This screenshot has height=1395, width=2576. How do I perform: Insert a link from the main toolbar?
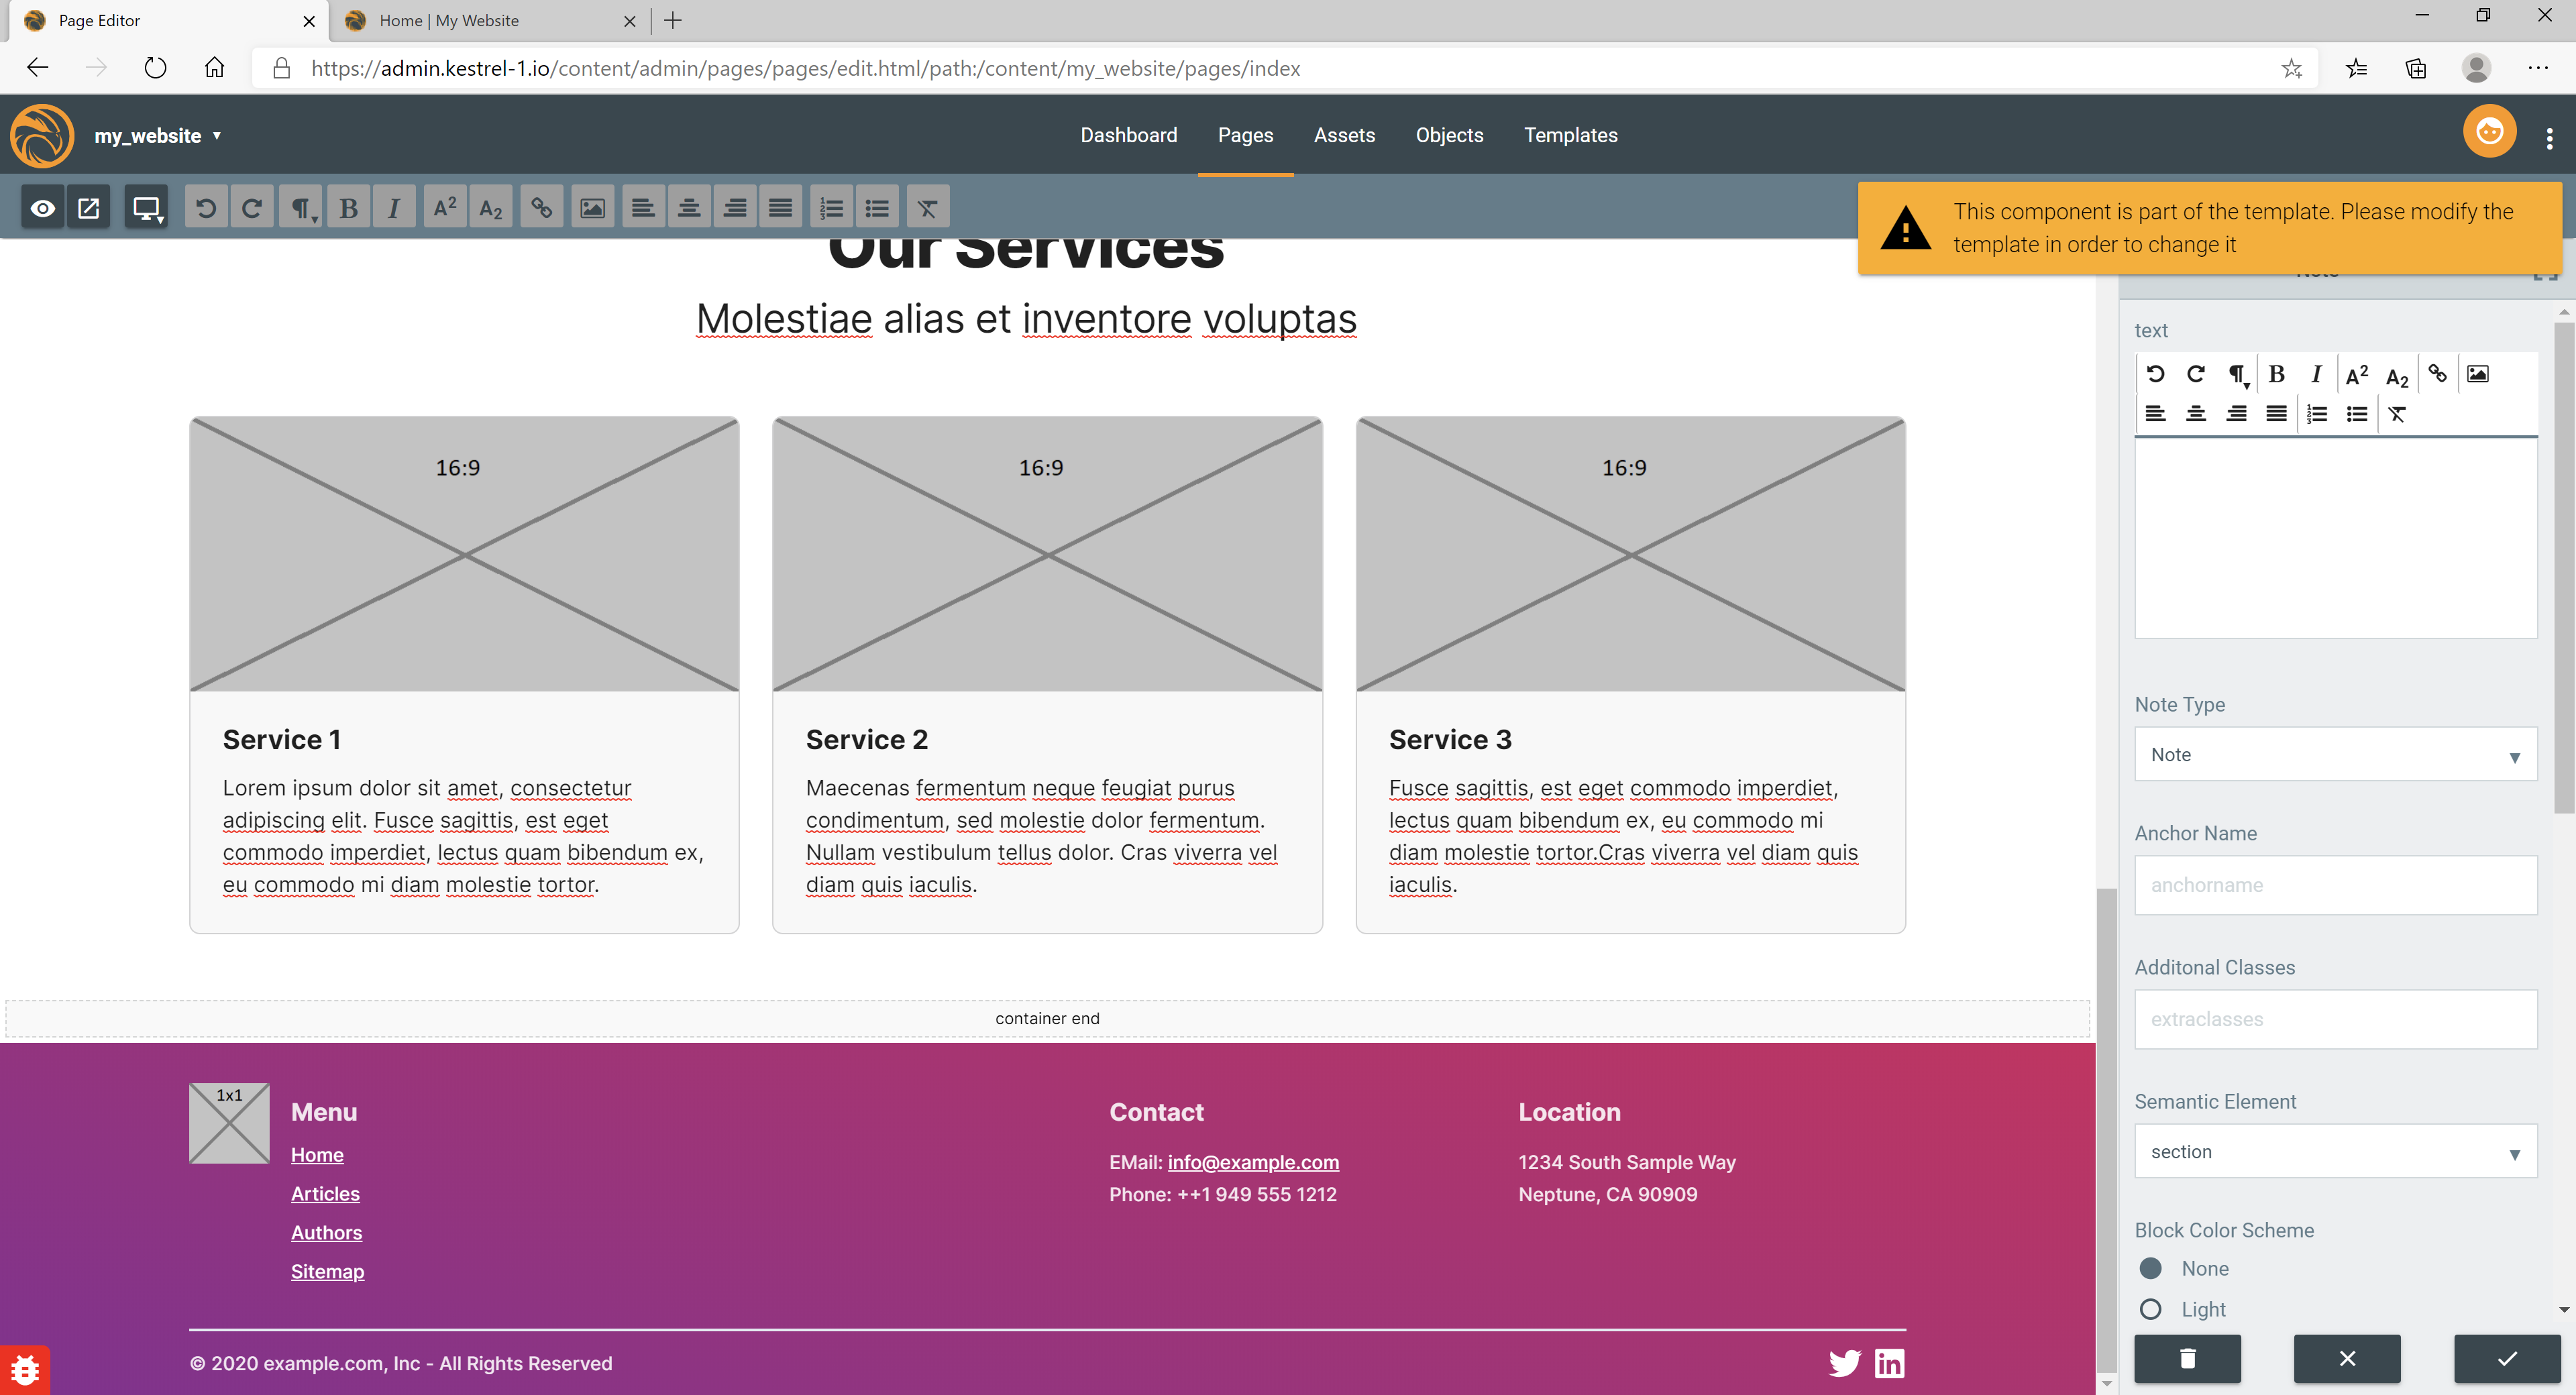pyautogui.click(x=541, y=208)
